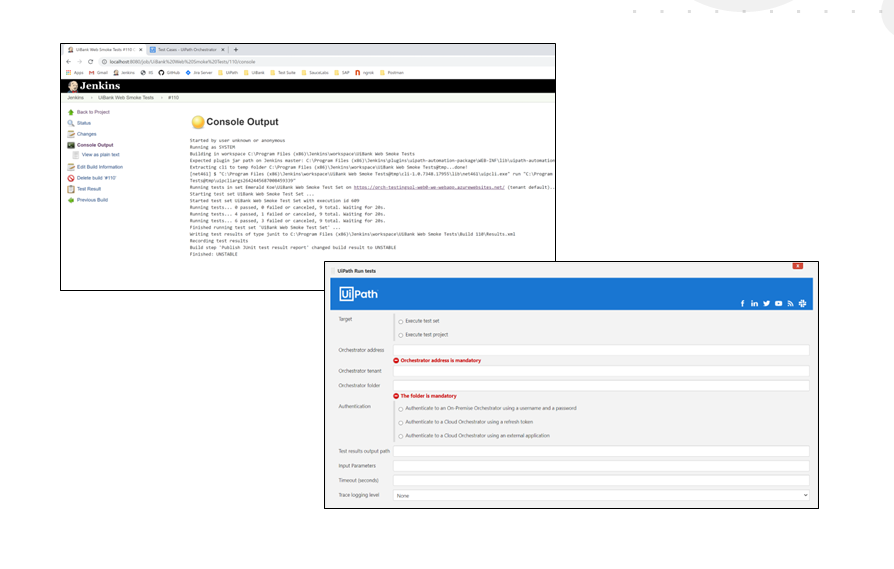Open Console Output in Jenkins sidebar
Viewport: 894px width, 569px height.
[95, 145]
